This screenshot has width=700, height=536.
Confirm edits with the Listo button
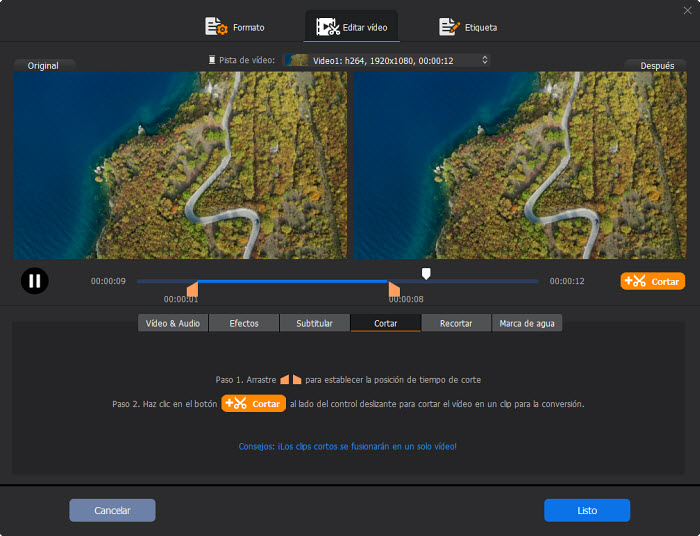pyautogui.click(x=587, y=510)
